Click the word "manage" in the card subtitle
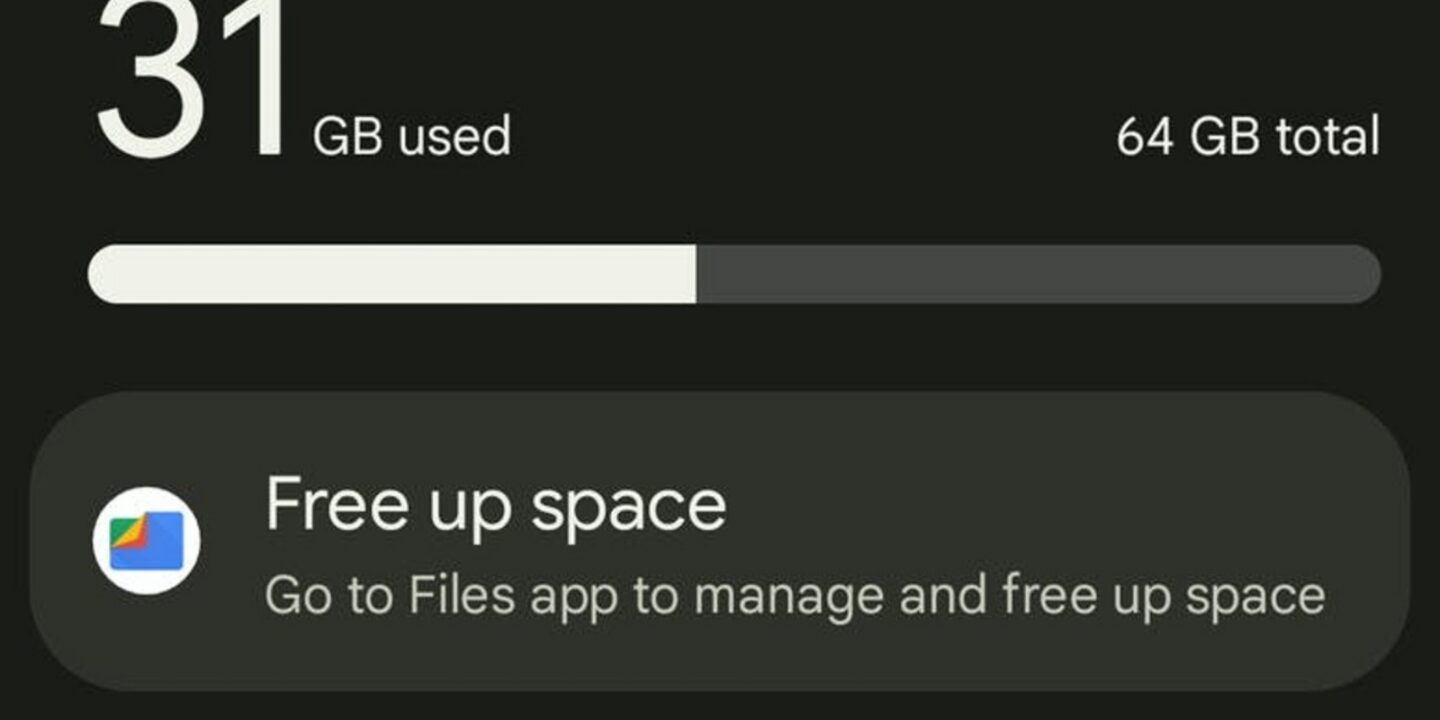The image size is (1440, 720). pyautogui.click(x=789, y=597)
